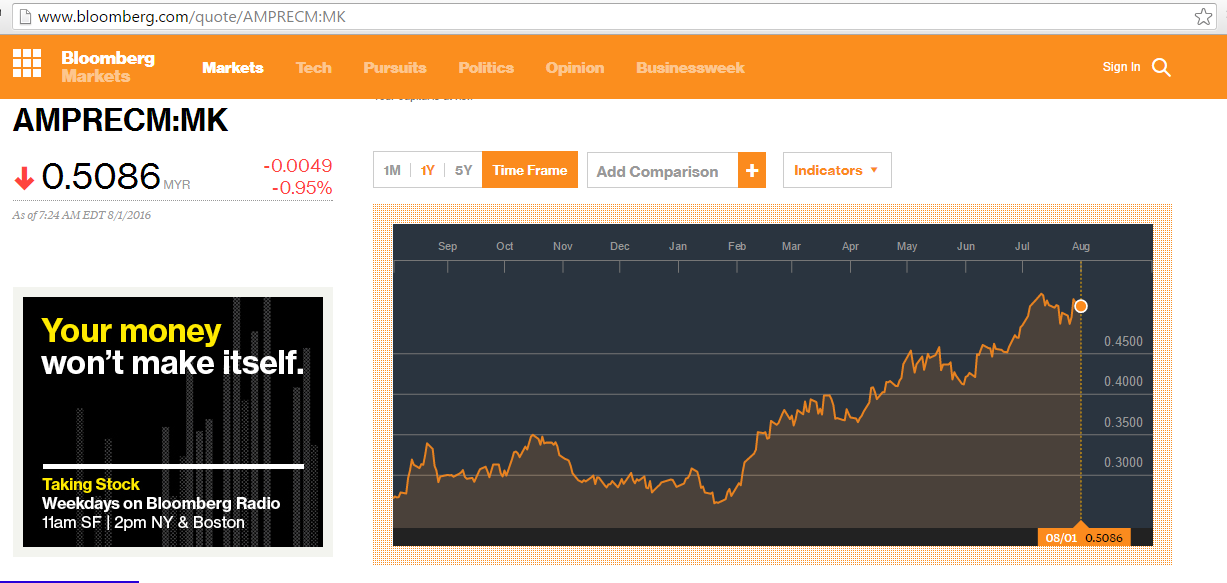
Task: Click the 0.5086 price value
Action: 101,177
